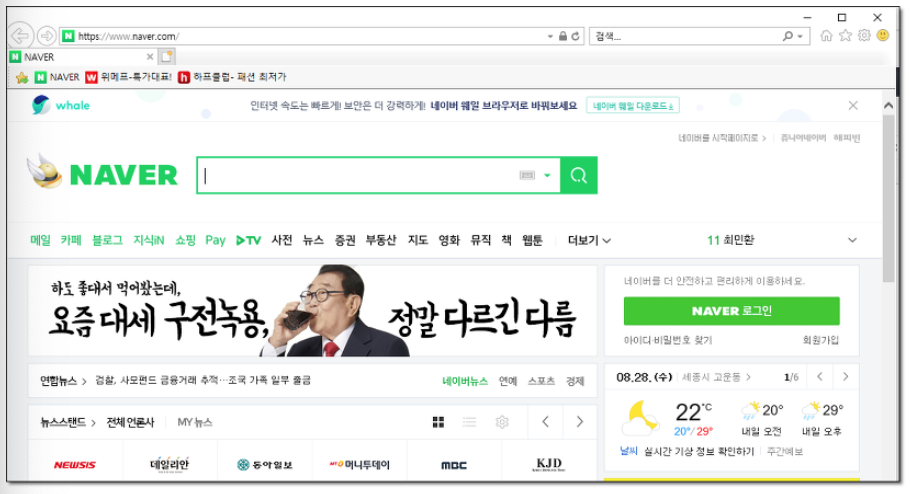Open 뉴스 menu item
The width and height of the screenshot is (910, 494).
point(313,240)
